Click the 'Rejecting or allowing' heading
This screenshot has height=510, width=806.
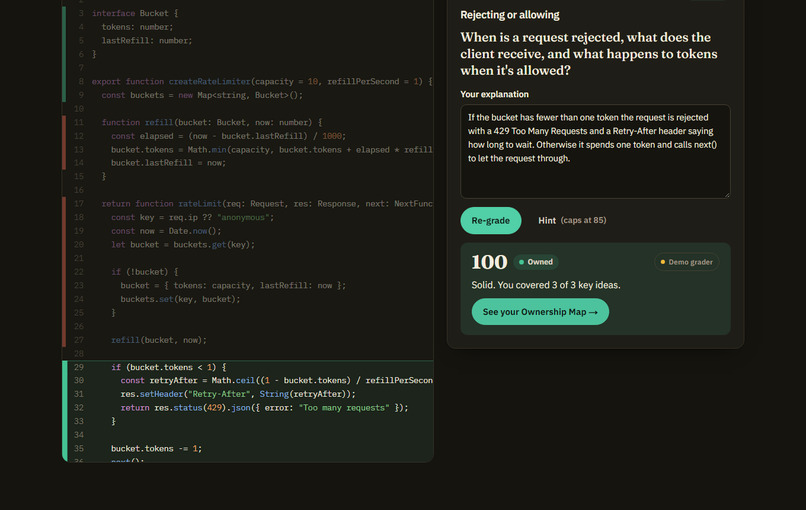pyautogui.click(x=510, y=15)
